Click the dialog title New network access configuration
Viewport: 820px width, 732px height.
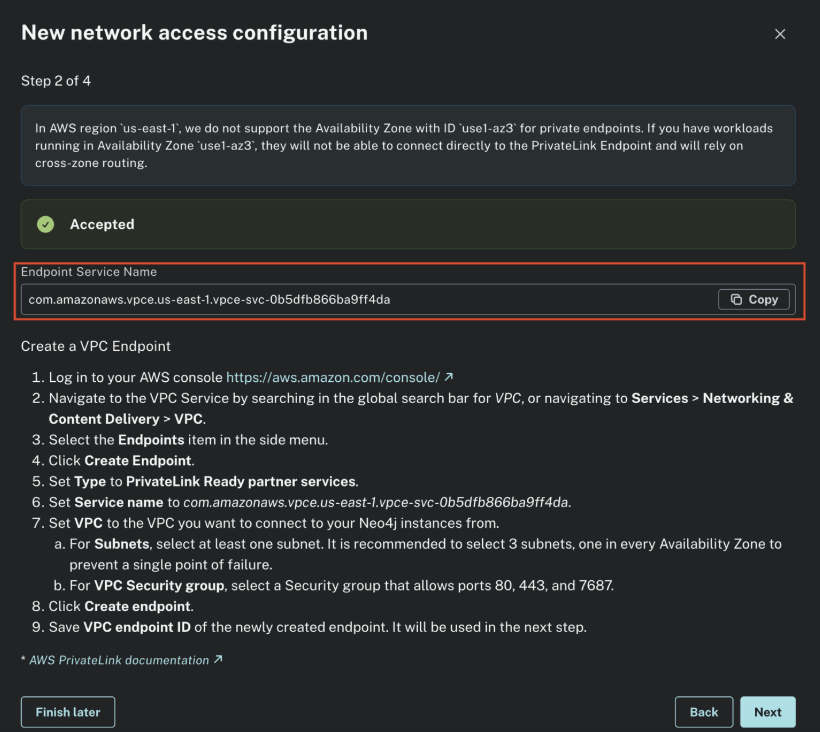point(193,32)
